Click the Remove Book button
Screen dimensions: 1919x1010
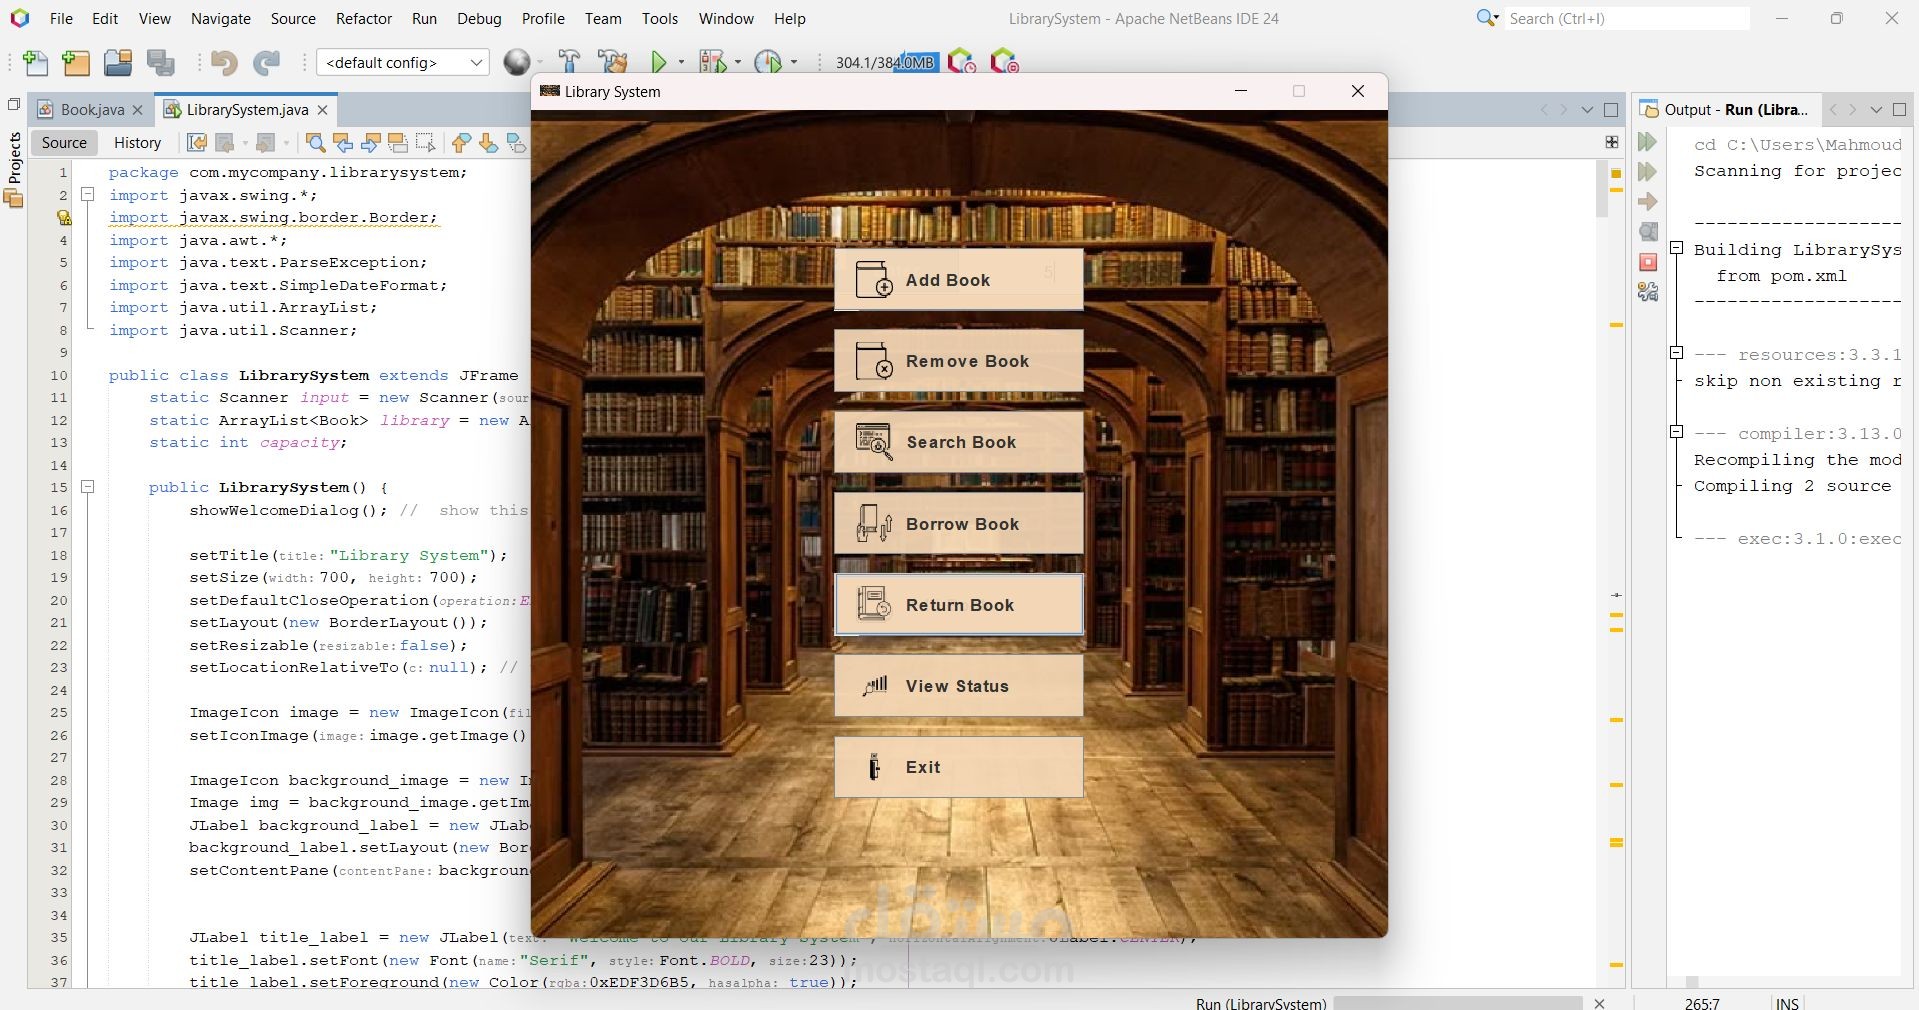[959, 361]
